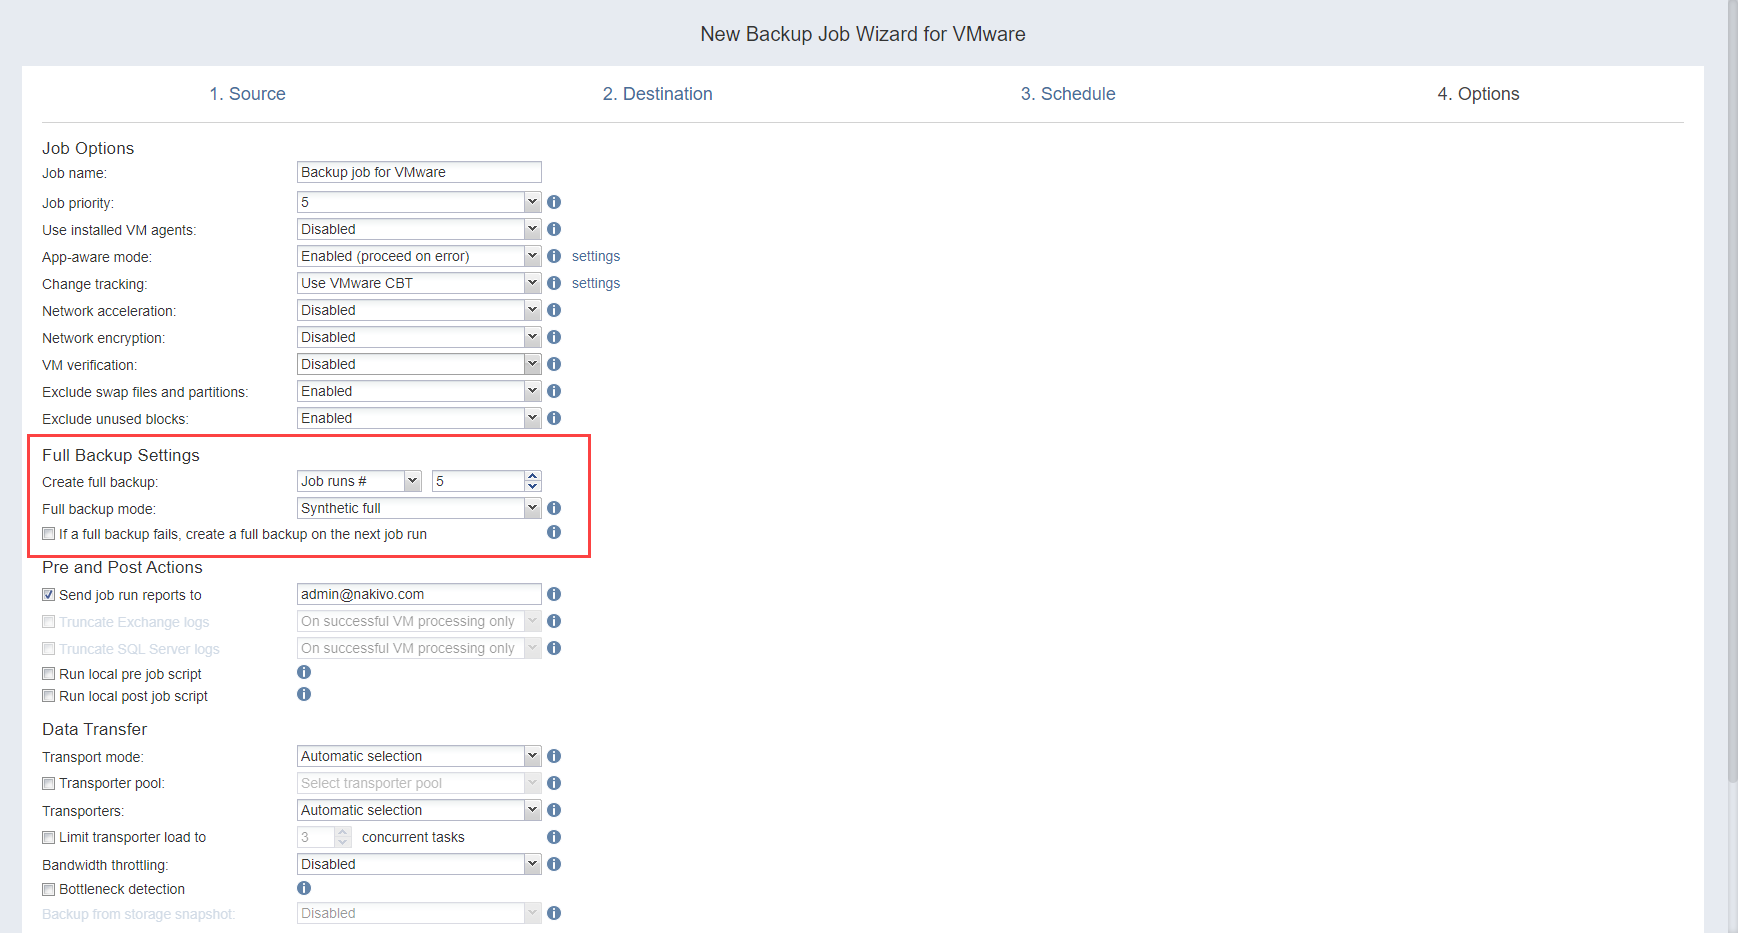Click the email recipient field admin@nakivo.com
Viewport: 1738px width, 933px height.
click(x=419, y=594)
